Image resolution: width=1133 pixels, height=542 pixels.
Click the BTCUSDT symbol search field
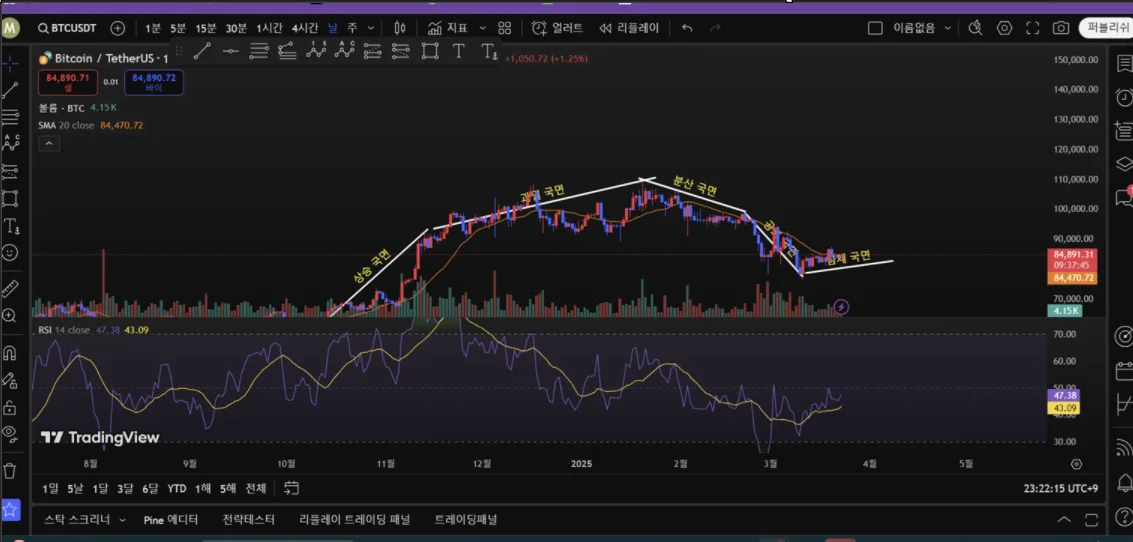[73, 28]
